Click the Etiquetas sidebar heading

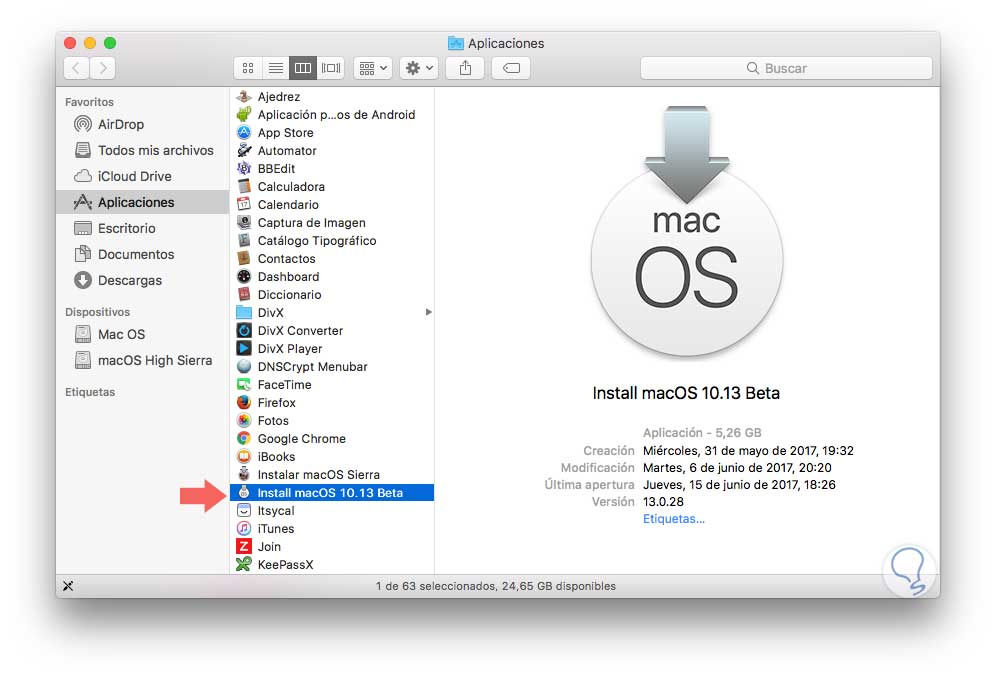(90, 392)
